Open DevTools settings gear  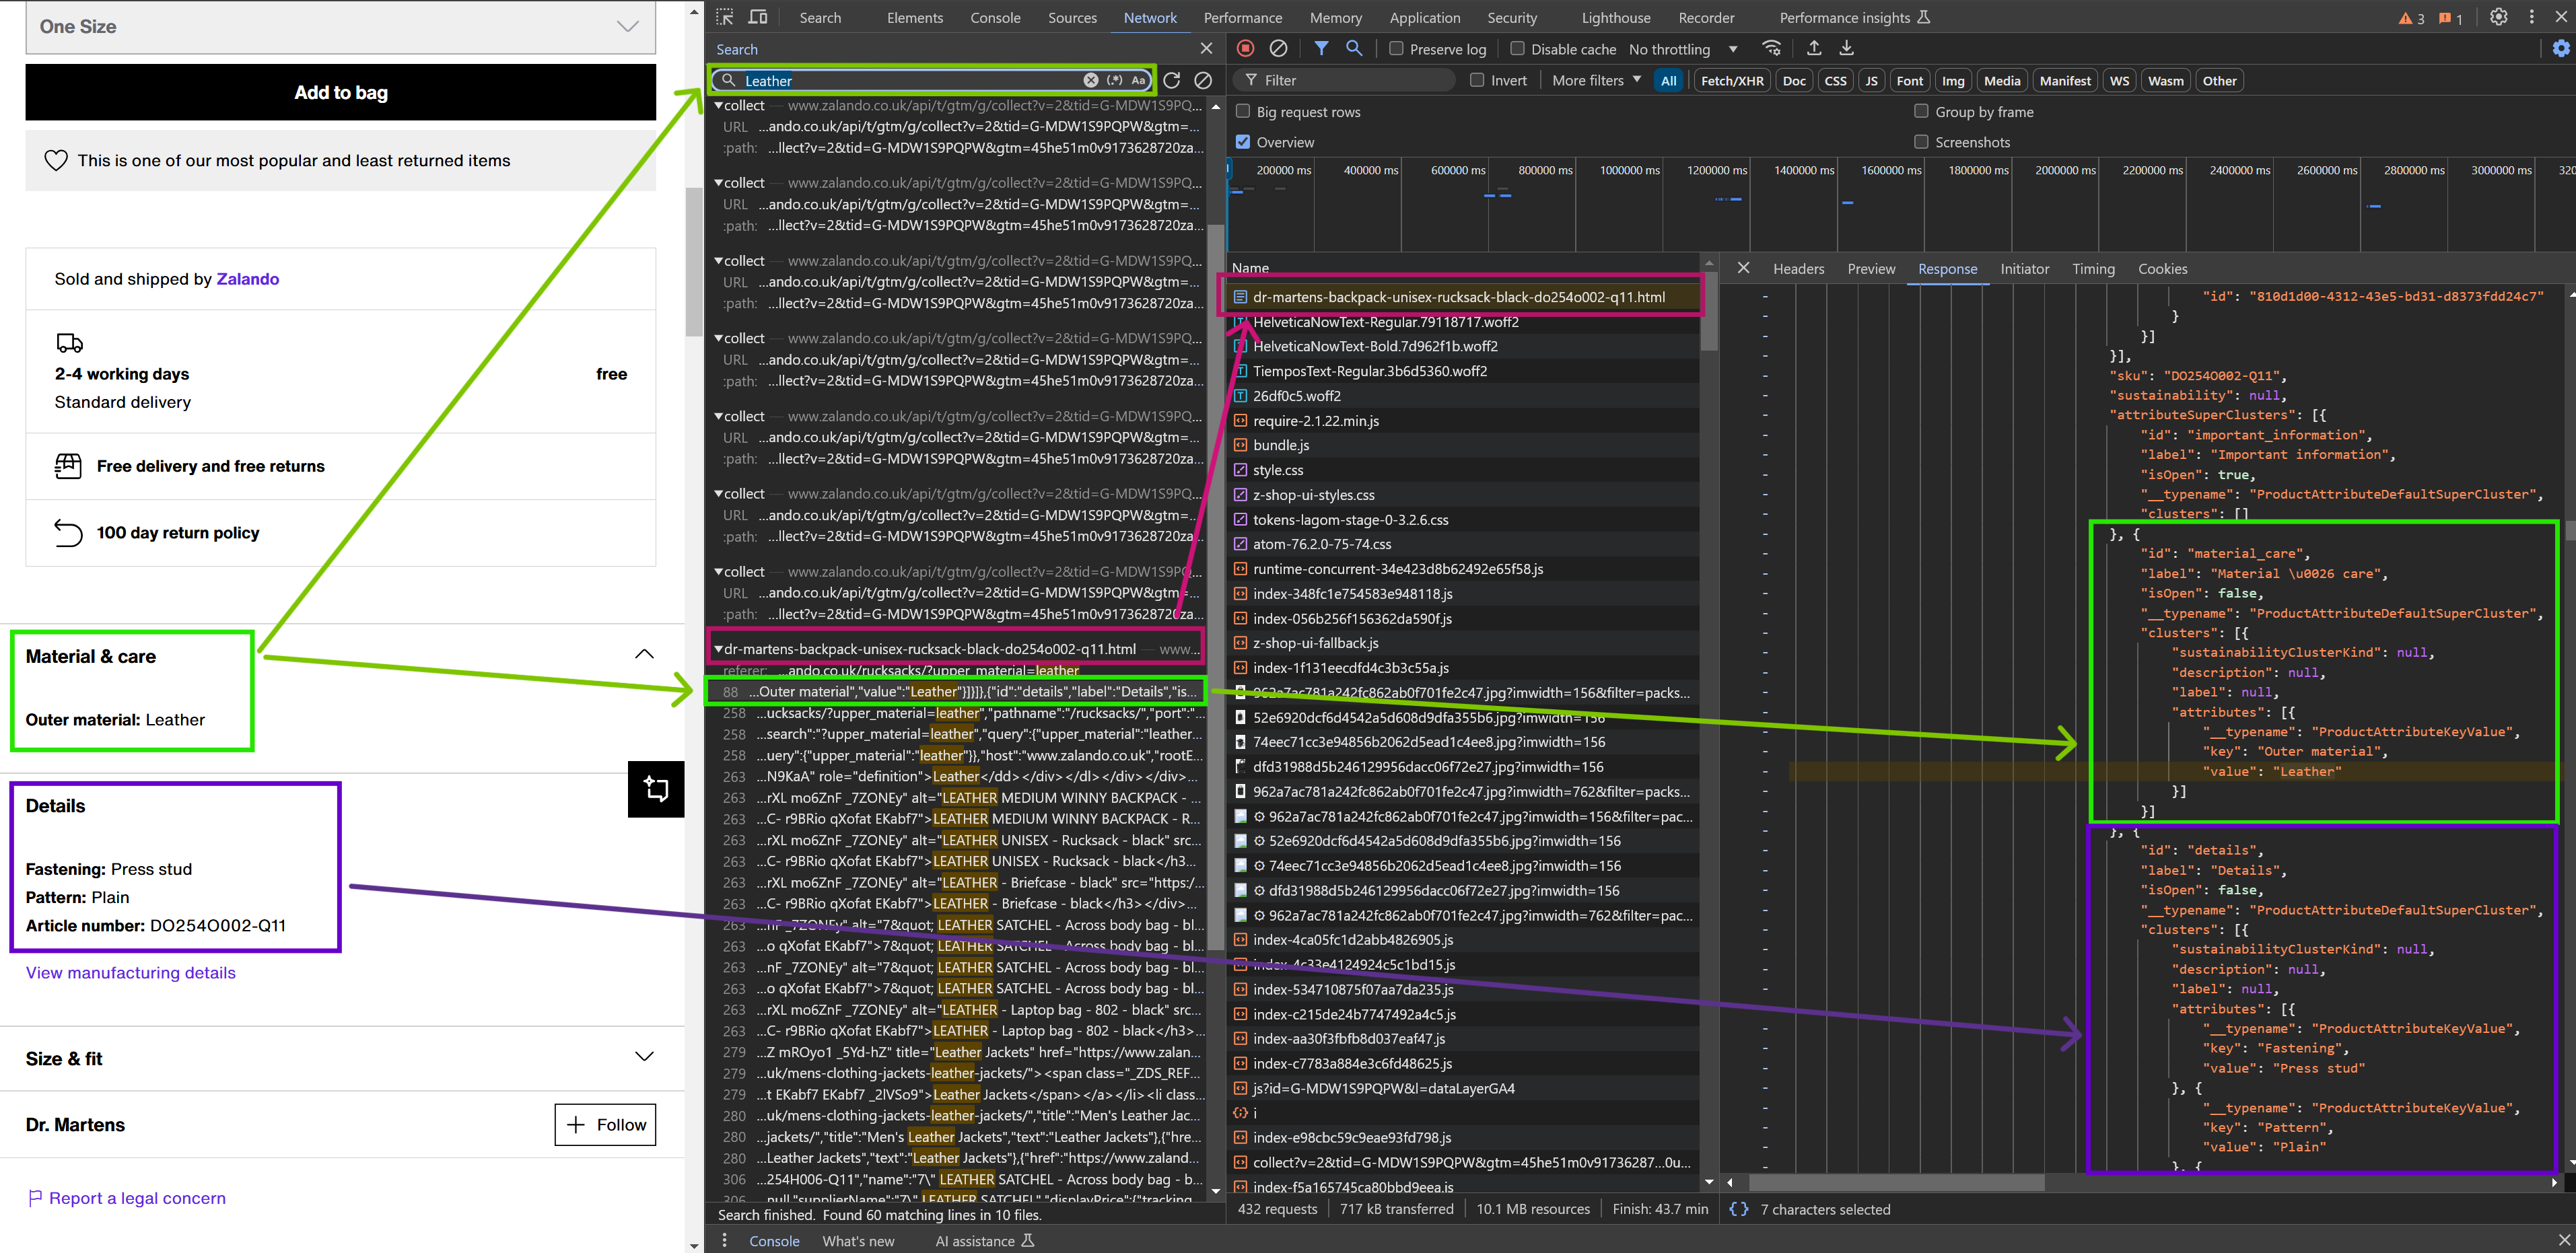coord(2499,17)
